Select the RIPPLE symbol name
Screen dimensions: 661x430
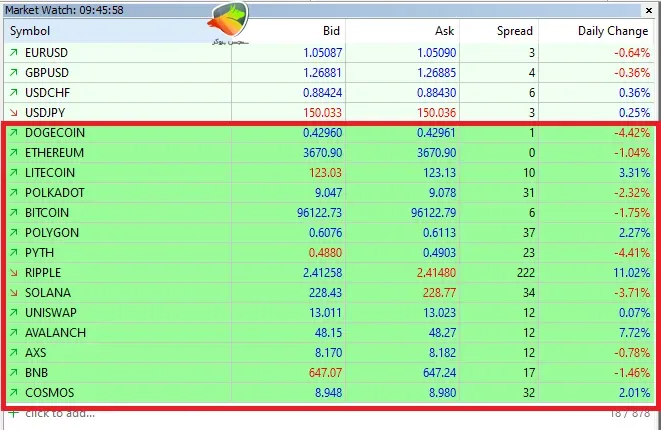[x=43, y=273]
